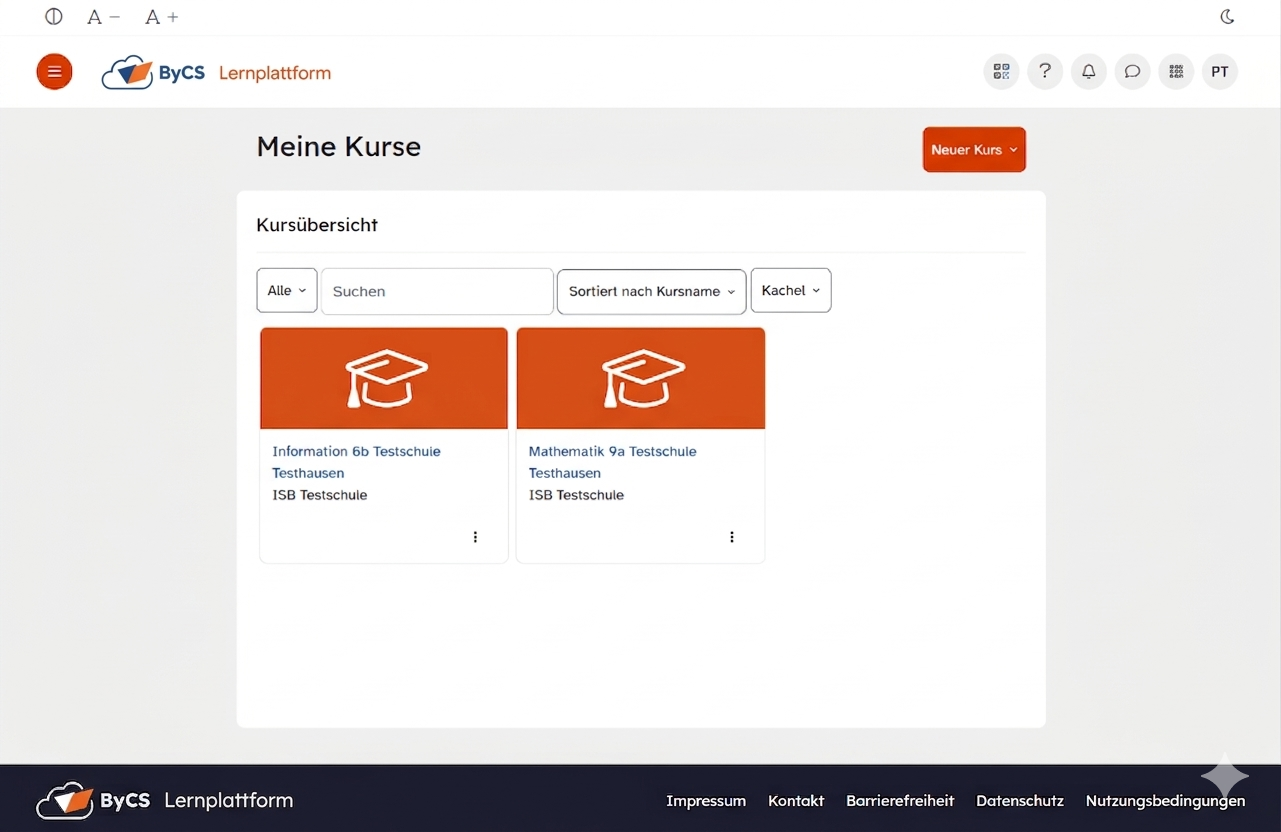This screenshot has width=1281, height=832.
Task: Open options menu for Mathematik 9a course
Action: (732, 537)
